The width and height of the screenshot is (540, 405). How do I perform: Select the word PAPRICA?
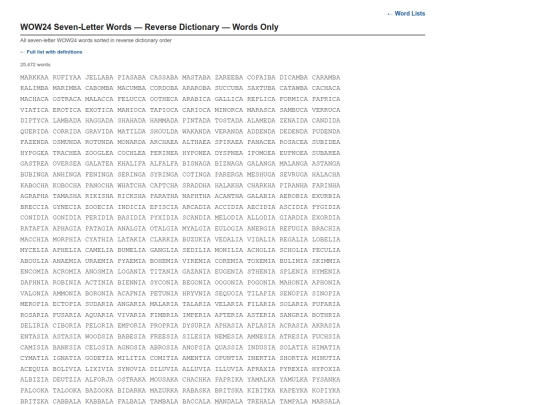point(326,99)
